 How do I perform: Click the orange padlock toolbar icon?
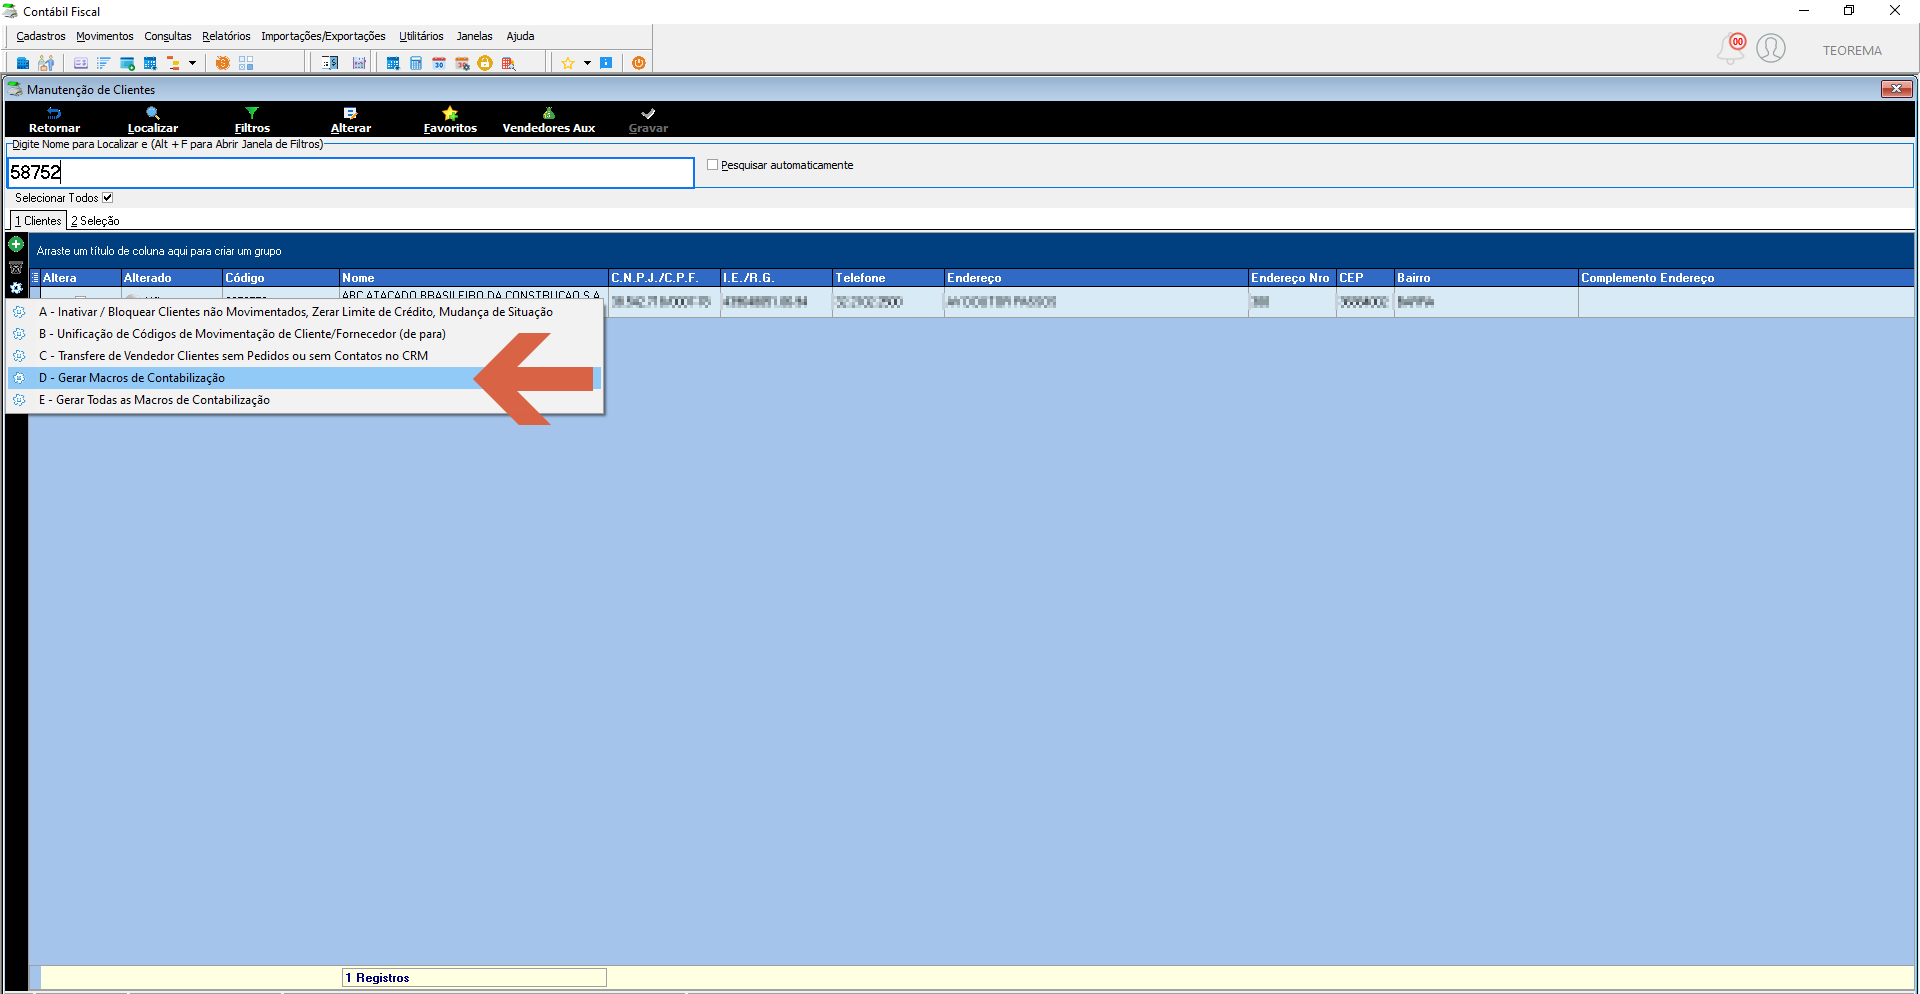point(485,63)
